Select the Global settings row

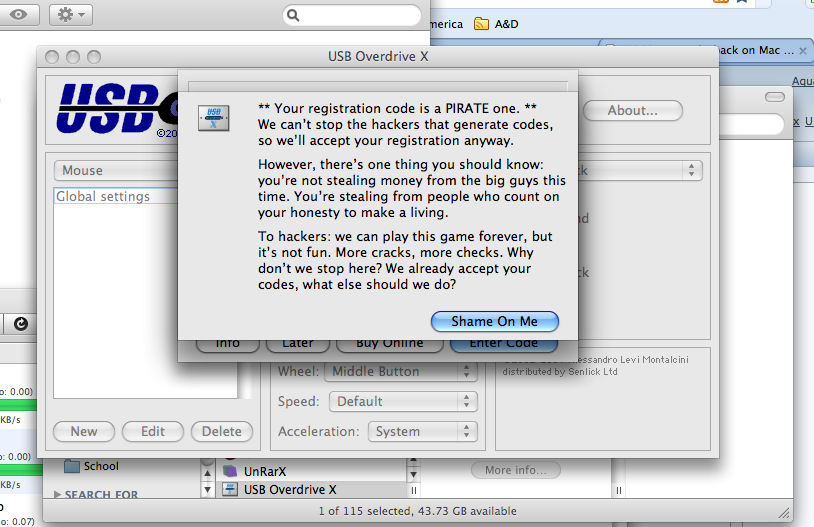click(x=116, y=196)
